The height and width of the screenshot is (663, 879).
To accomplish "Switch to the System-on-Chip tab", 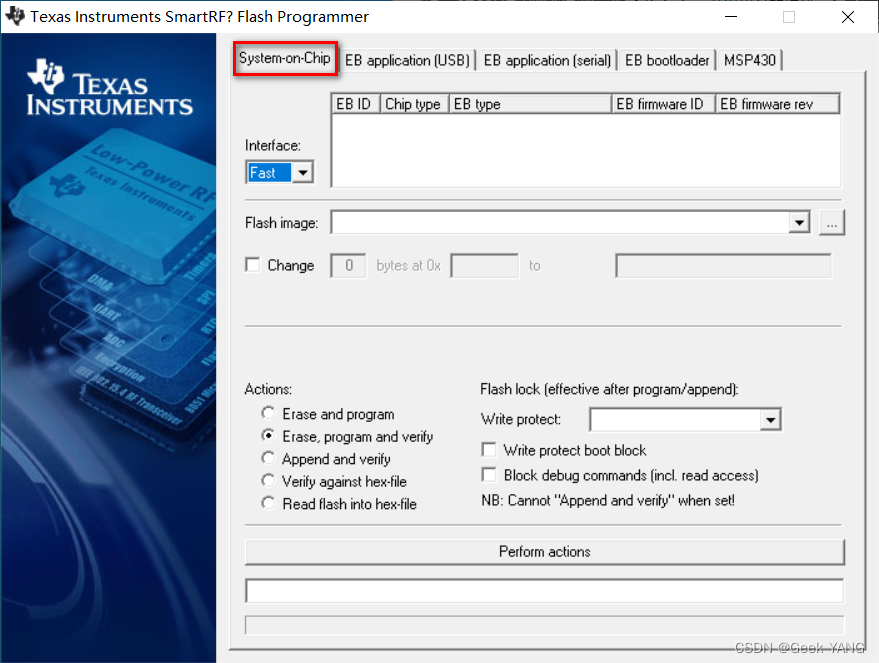I will point(285,58).
